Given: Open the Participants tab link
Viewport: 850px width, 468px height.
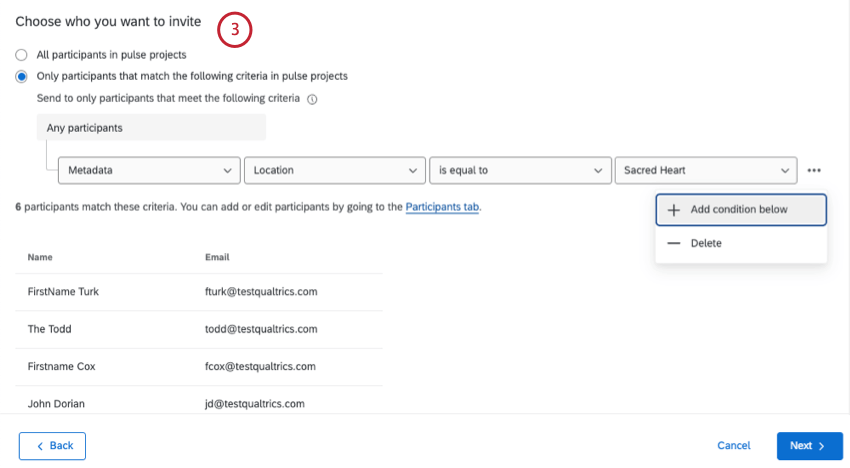Looking at the screenshot, I should 443,207.
